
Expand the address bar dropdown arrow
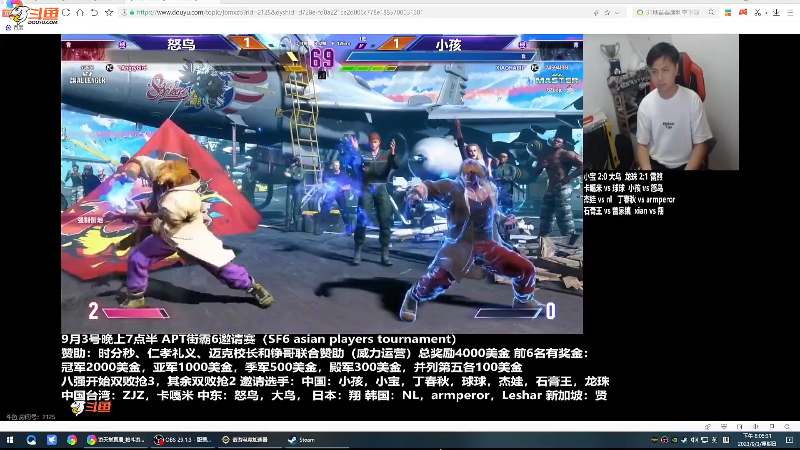click(x=617, y=13)
